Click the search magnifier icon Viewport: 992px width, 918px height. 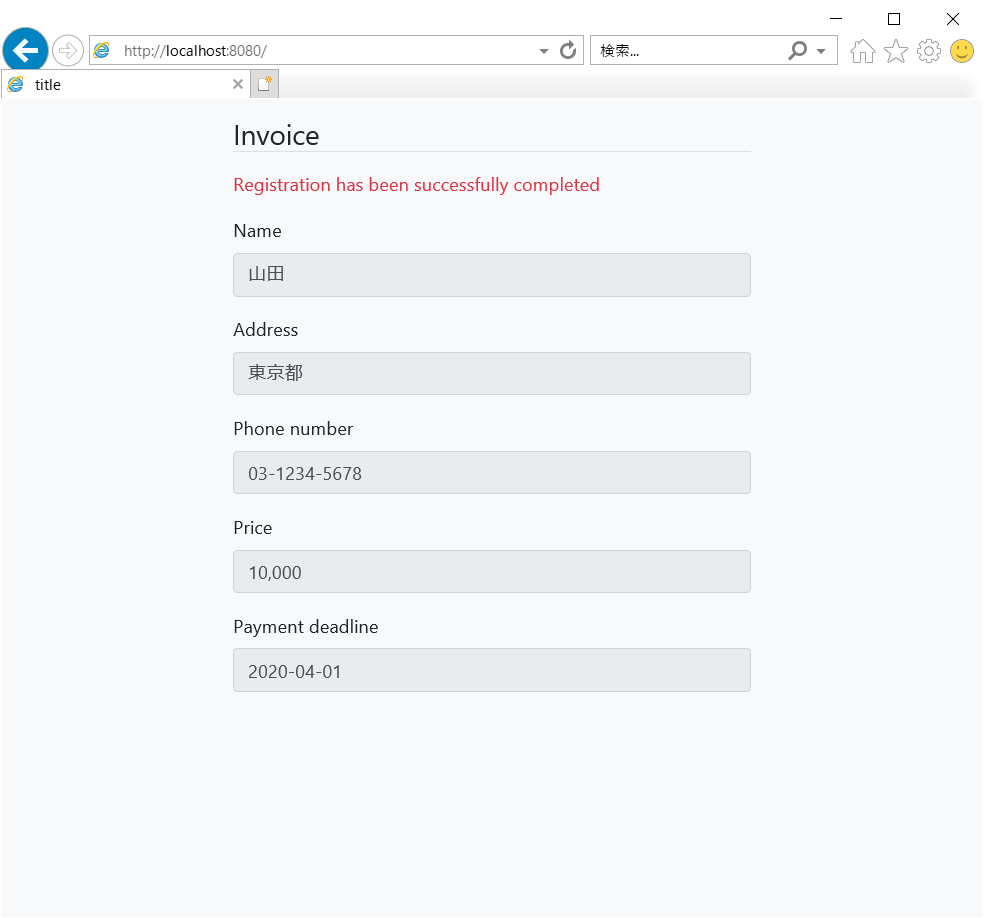[x=797, y=50]
